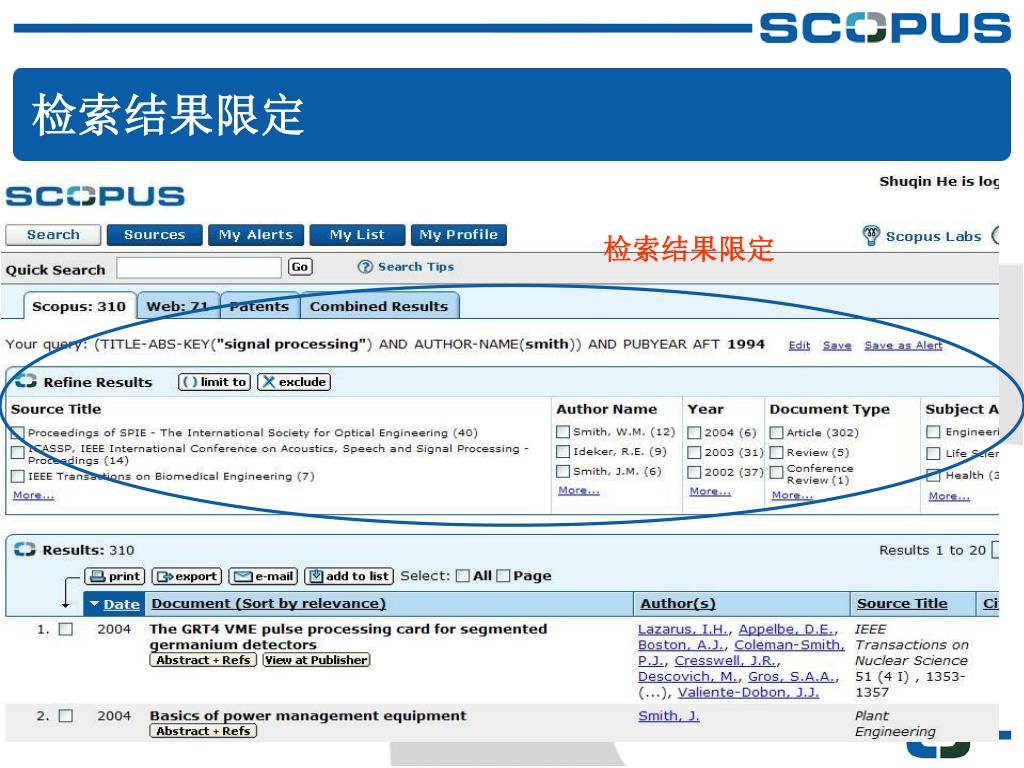This screenshot has height=768, width=1024.
Task: Expand More under Author Name
Action: point(579,490)
